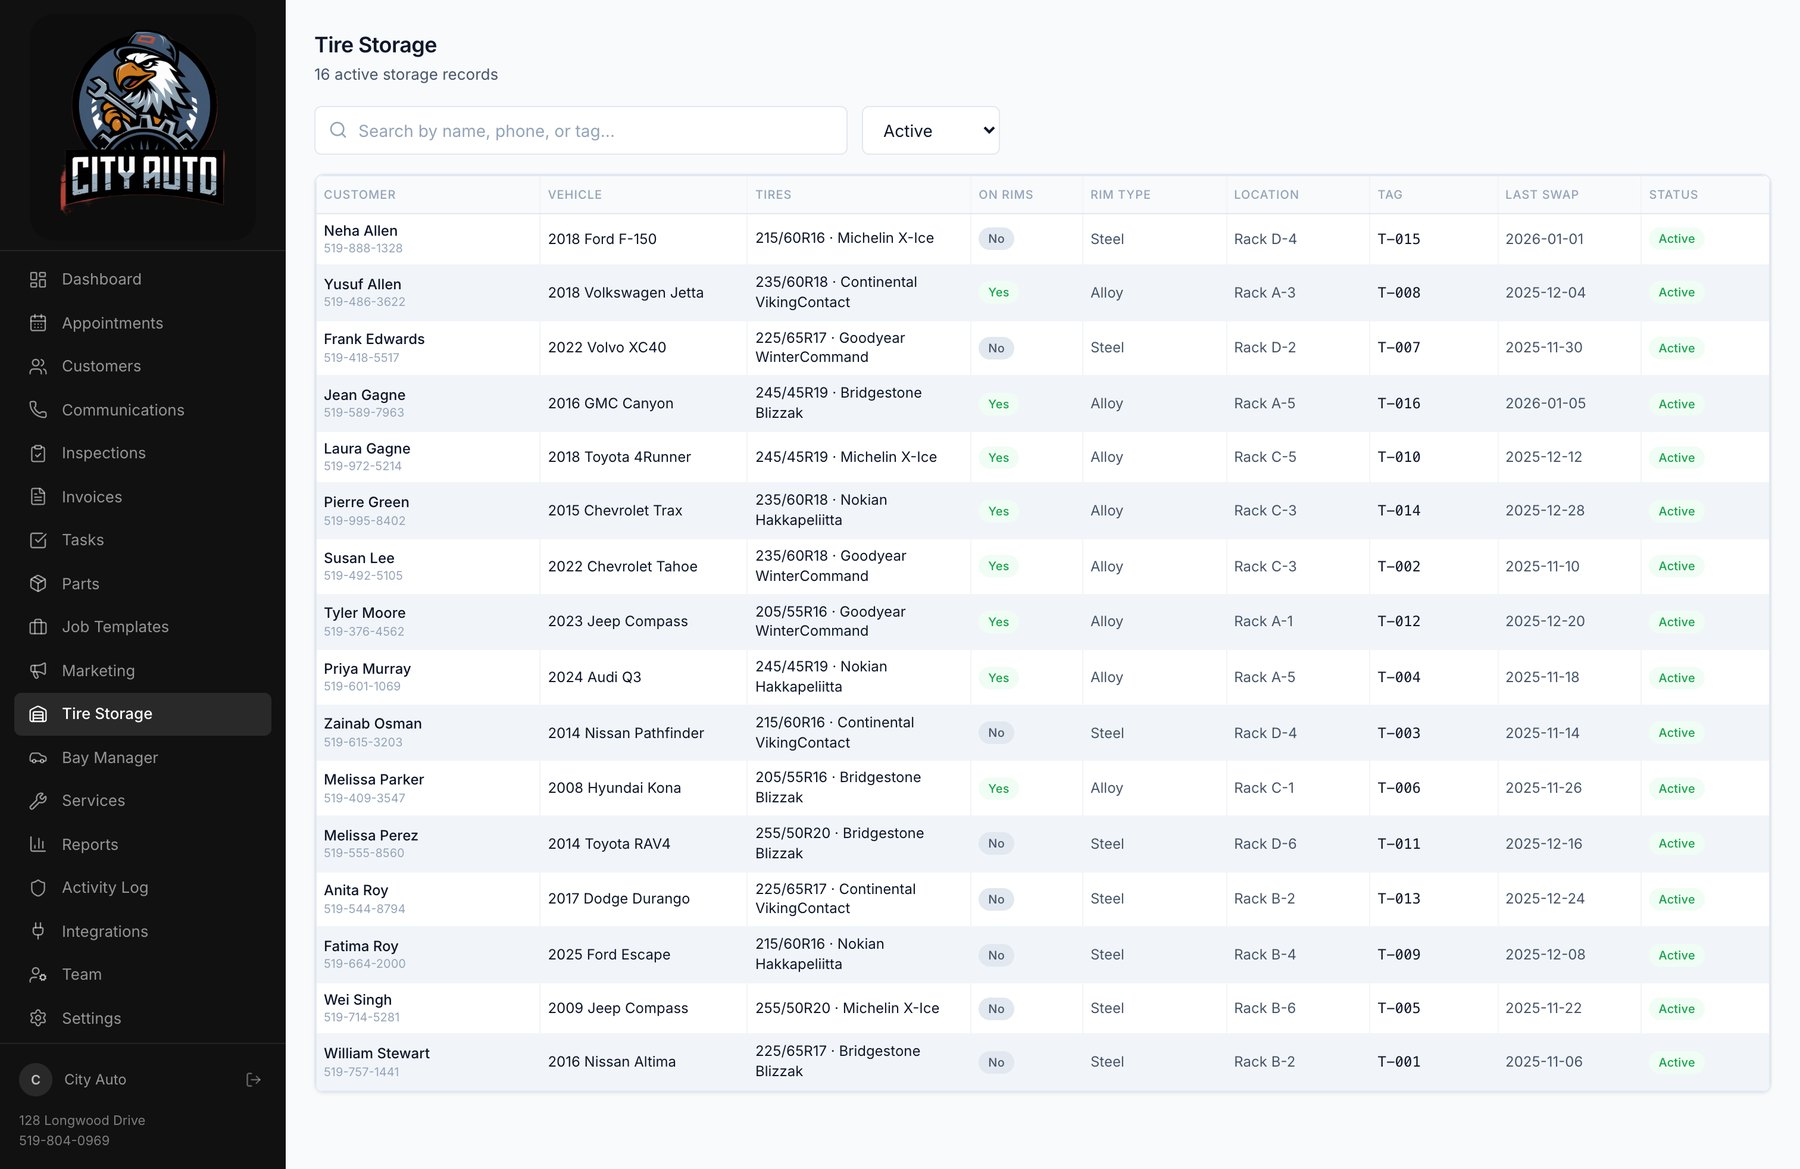
Task: Click the Customers people icon
Action: click(38, 367)
